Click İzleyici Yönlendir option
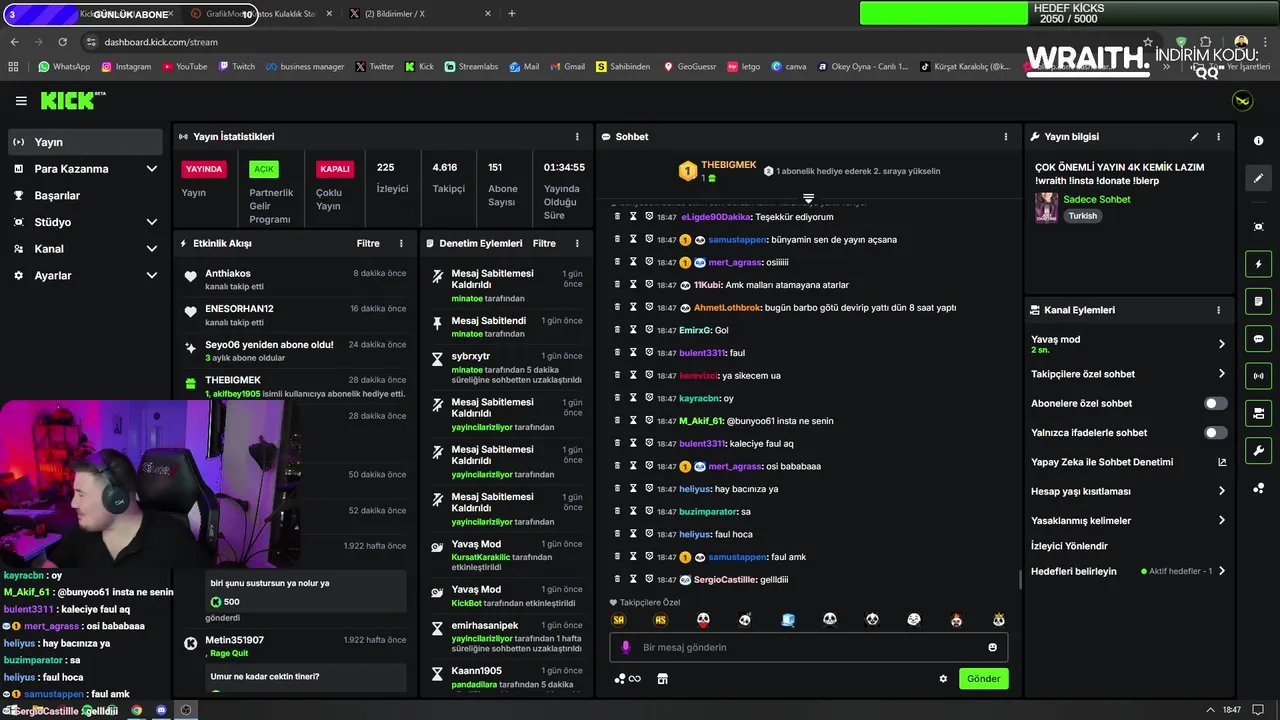The height and width of the screenshot is (720, 1280). (x=1069, y=546)
